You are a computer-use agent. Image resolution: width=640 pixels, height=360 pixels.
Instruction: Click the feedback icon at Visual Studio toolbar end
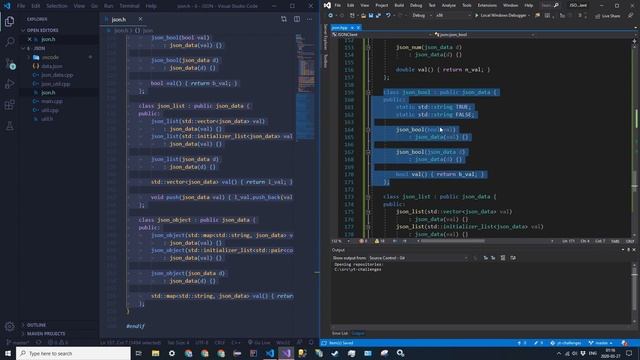point(631,16)
